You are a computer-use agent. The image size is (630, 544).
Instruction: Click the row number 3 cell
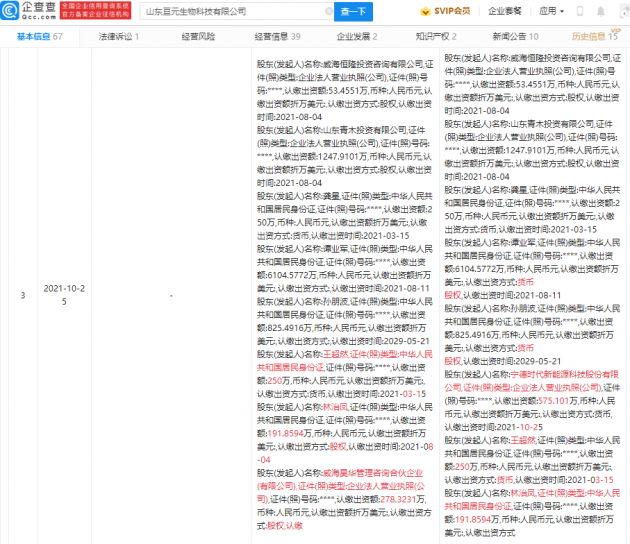(23, 295)
